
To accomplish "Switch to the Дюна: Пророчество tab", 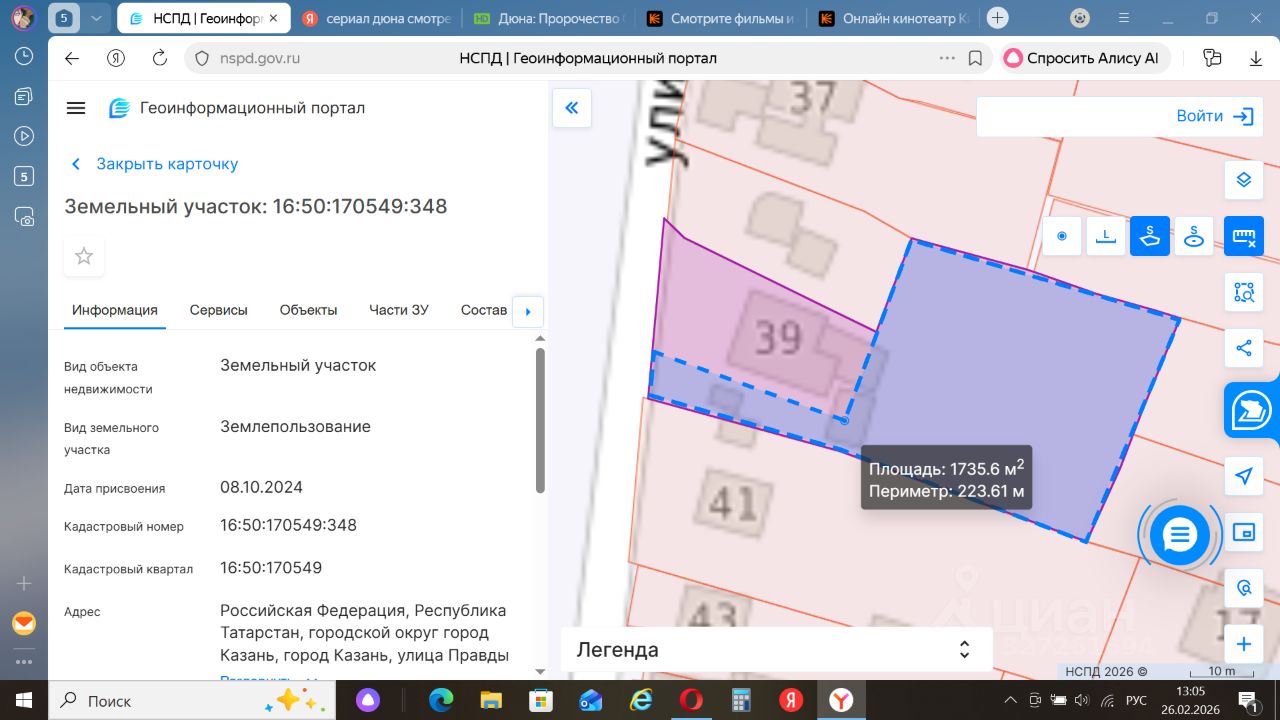I will click(x=548, y=18).
